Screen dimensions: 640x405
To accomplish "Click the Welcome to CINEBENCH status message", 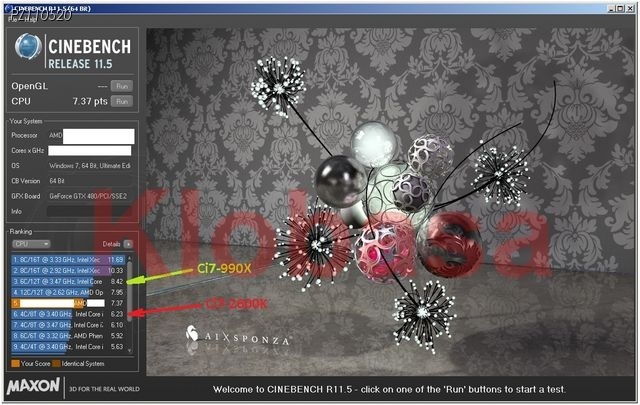I will click(389, 389).
